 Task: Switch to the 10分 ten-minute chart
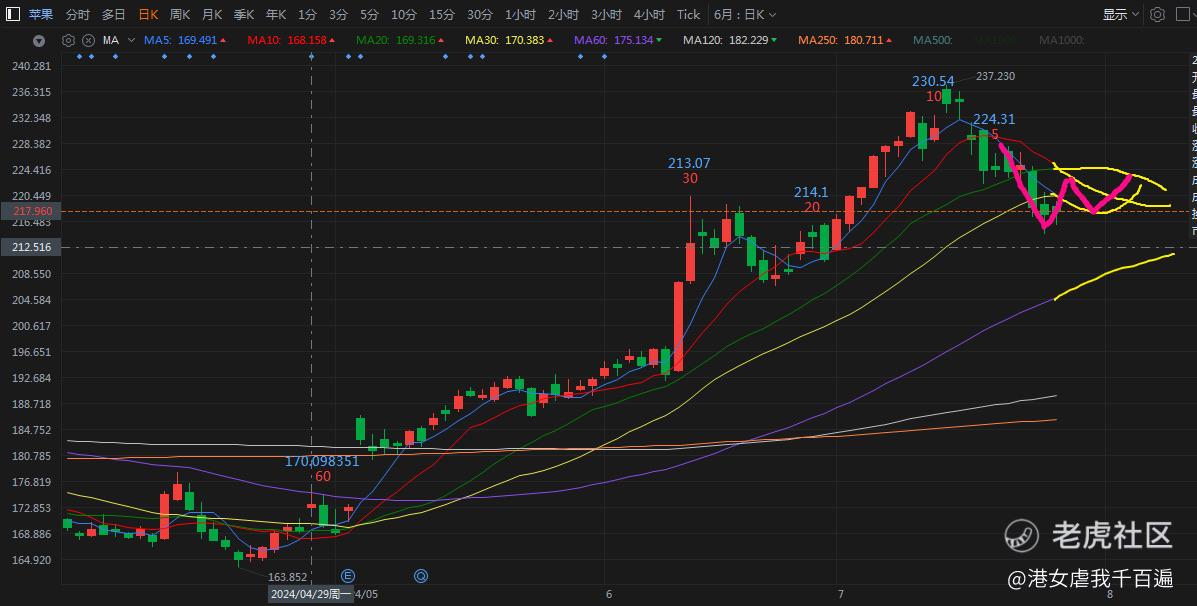(404, 15)
